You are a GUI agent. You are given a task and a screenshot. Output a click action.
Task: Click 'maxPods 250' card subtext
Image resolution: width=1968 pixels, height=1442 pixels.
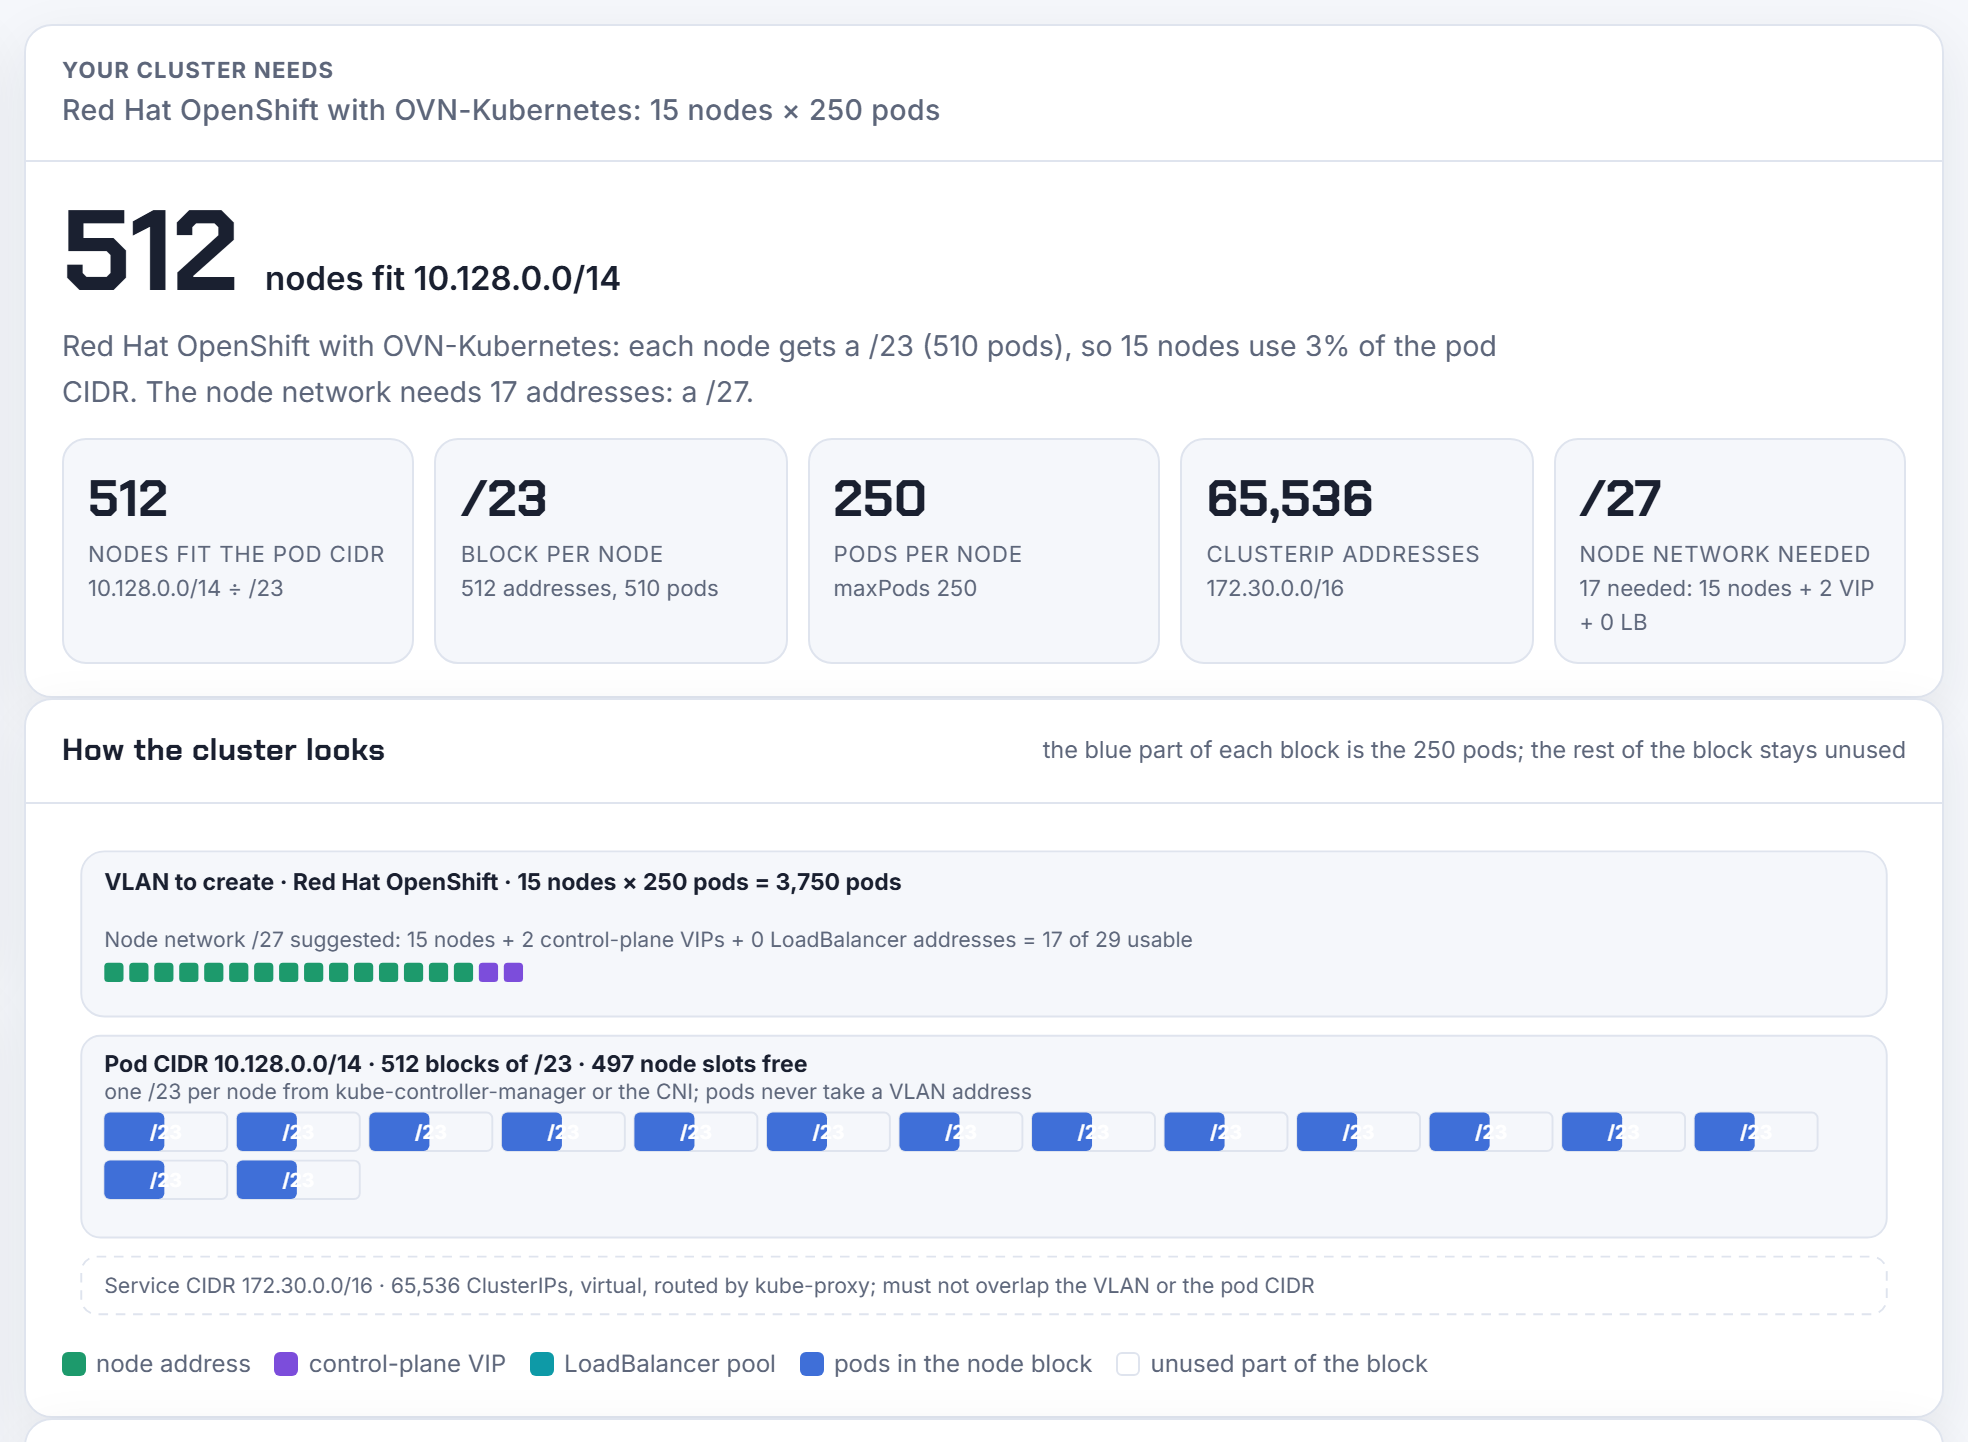(x=905, y=588)
